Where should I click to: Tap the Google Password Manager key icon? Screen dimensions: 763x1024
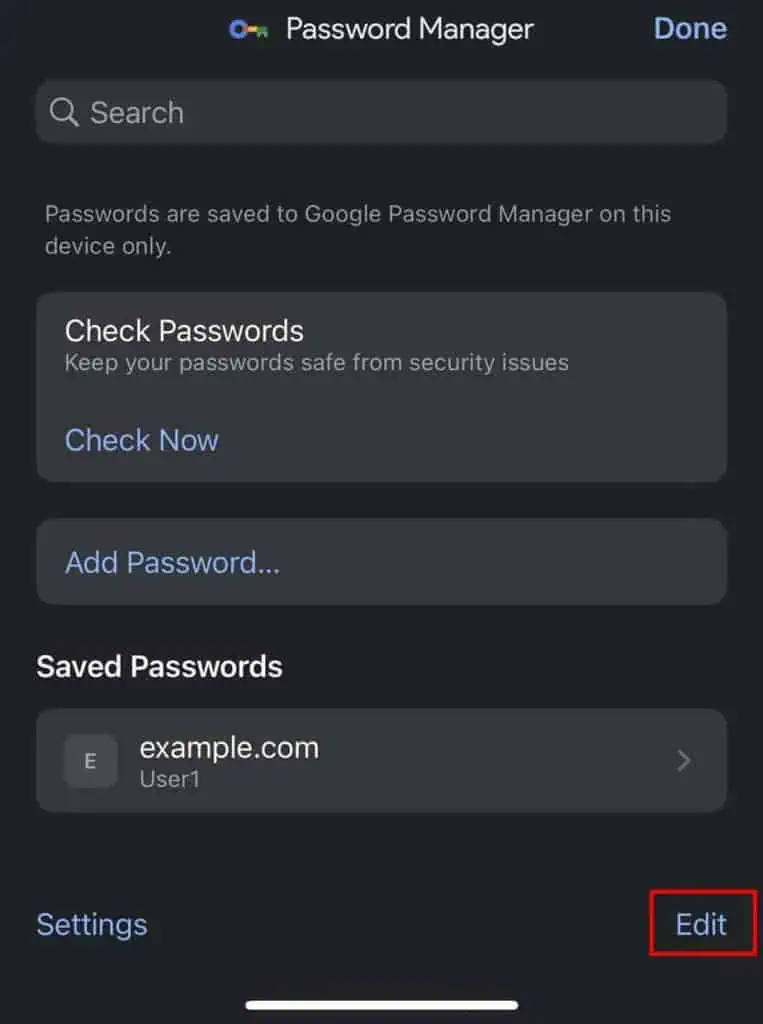[248, 29]
